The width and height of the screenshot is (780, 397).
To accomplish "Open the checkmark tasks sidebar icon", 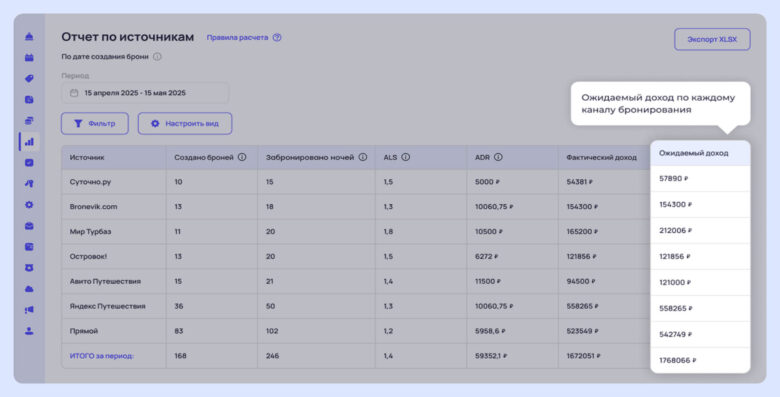I will (x=29, y=163).
